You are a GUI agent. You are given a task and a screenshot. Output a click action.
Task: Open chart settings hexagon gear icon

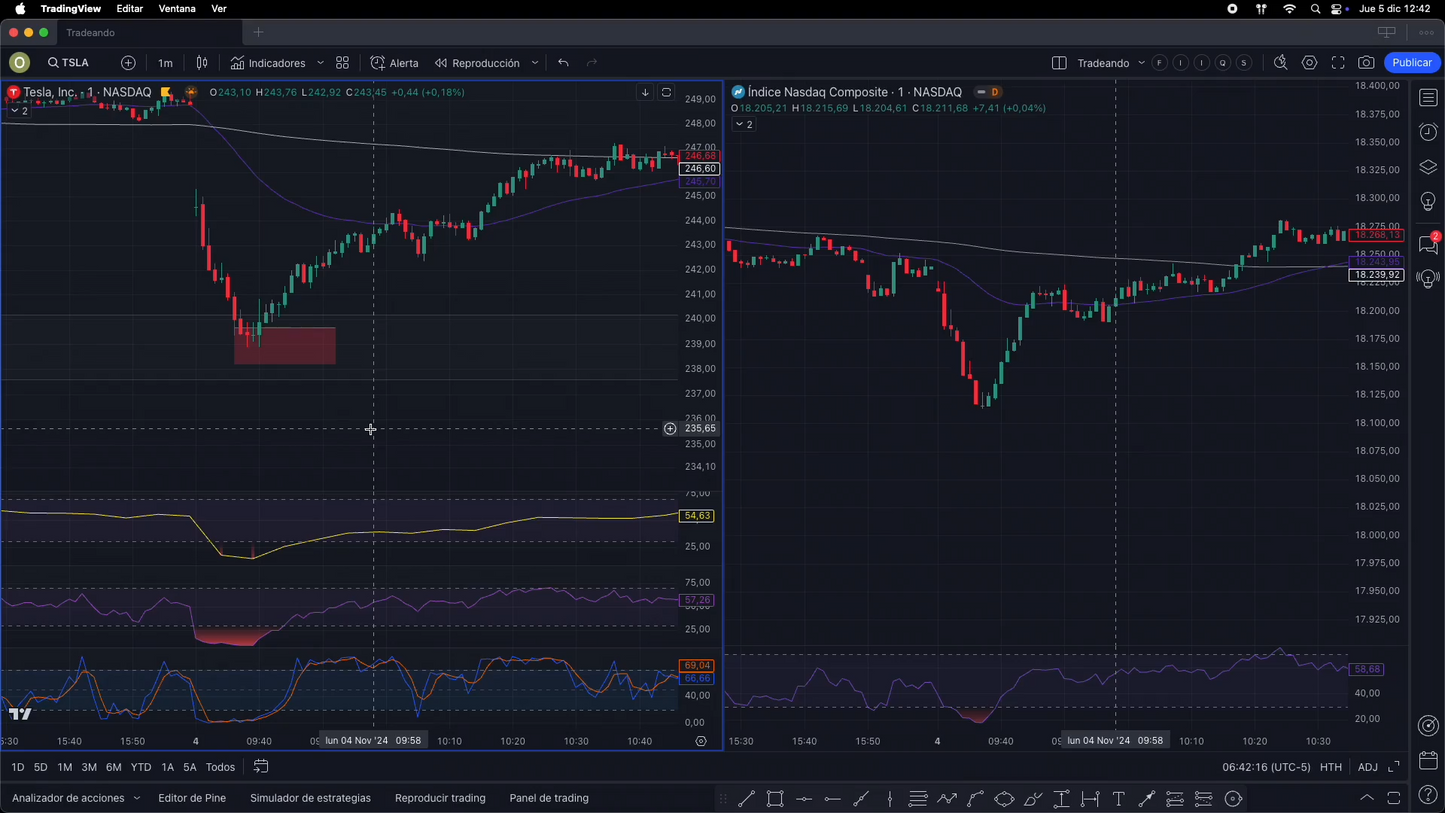(1309, 63)
